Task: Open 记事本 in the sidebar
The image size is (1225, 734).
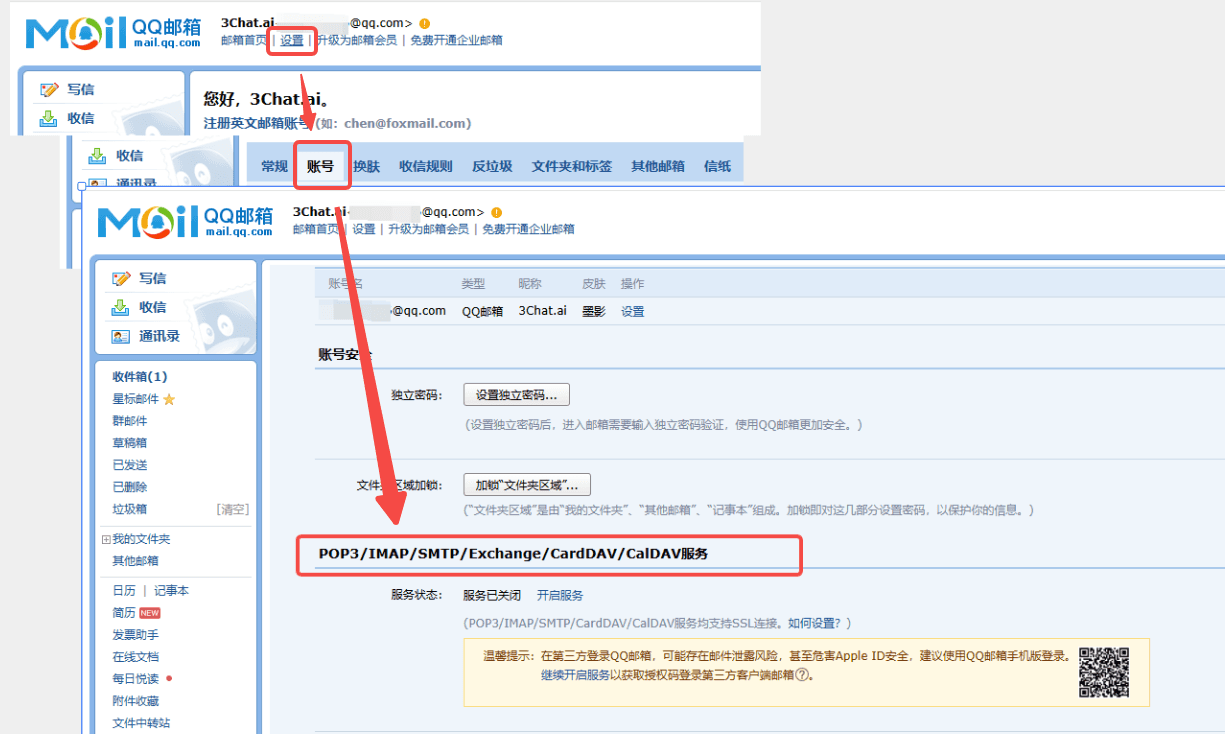Action: click(x=171, y=591)
